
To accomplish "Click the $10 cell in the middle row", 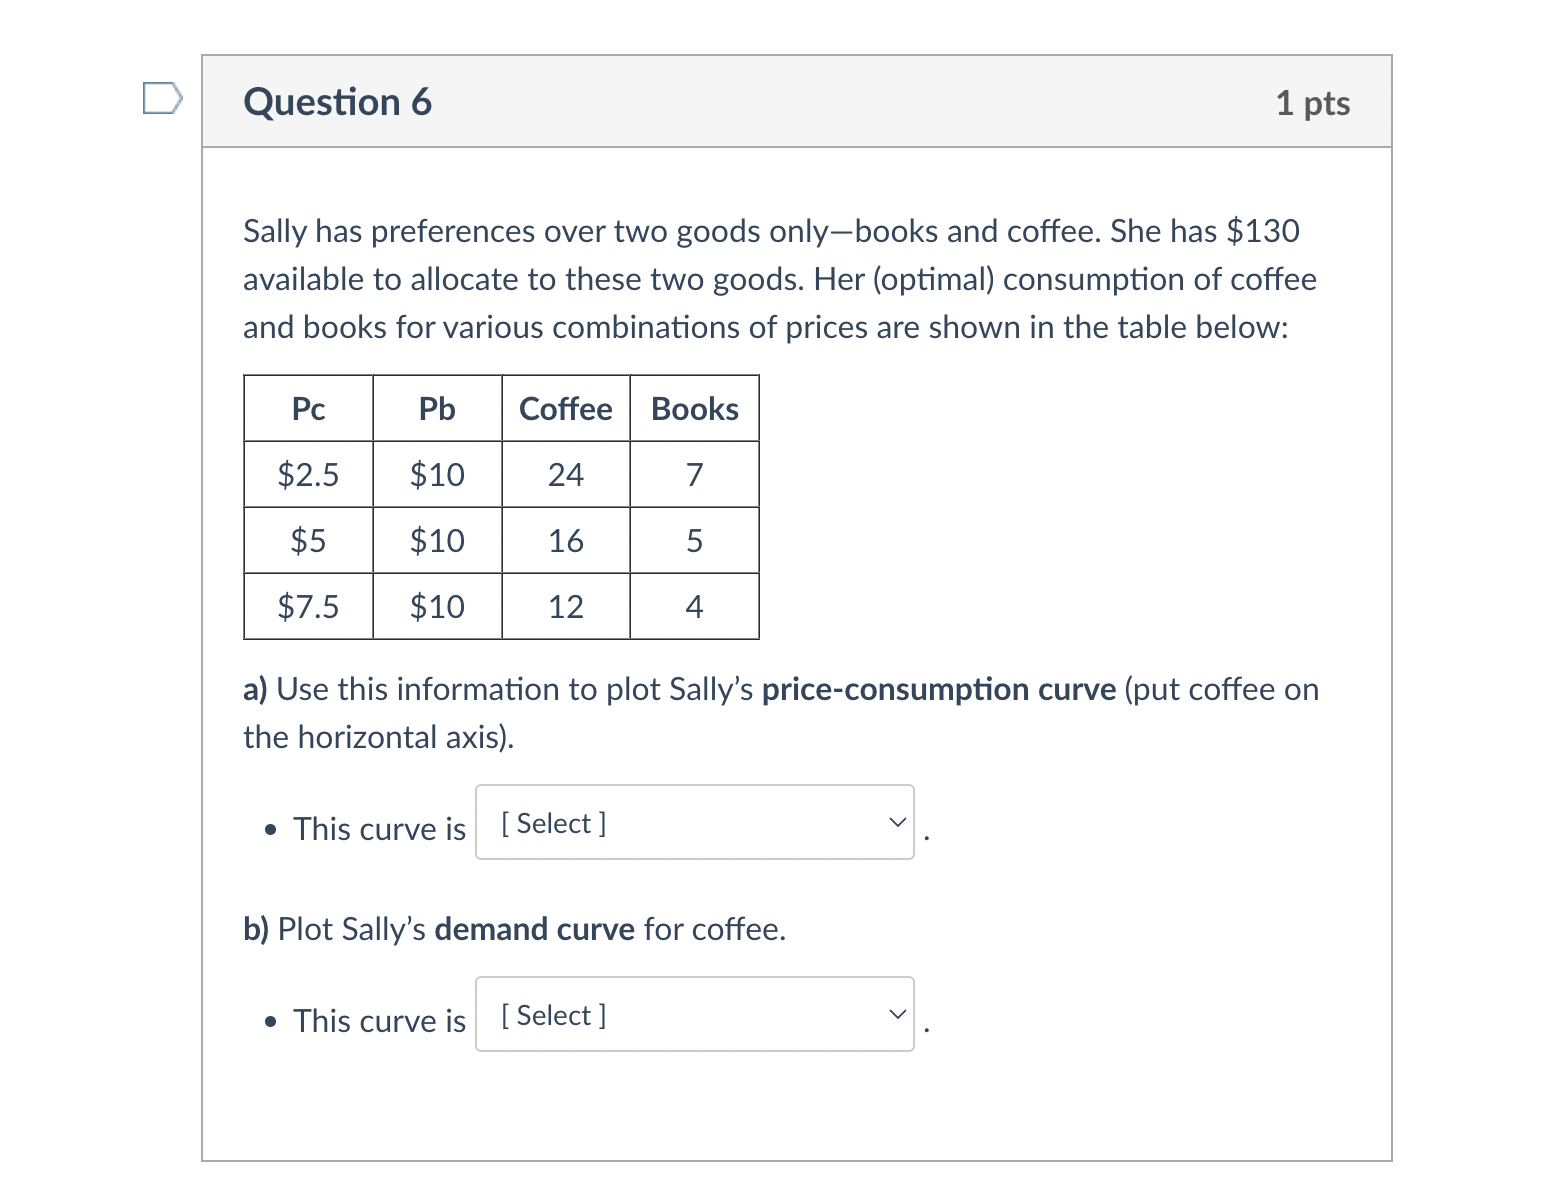I will click(437, 540).
